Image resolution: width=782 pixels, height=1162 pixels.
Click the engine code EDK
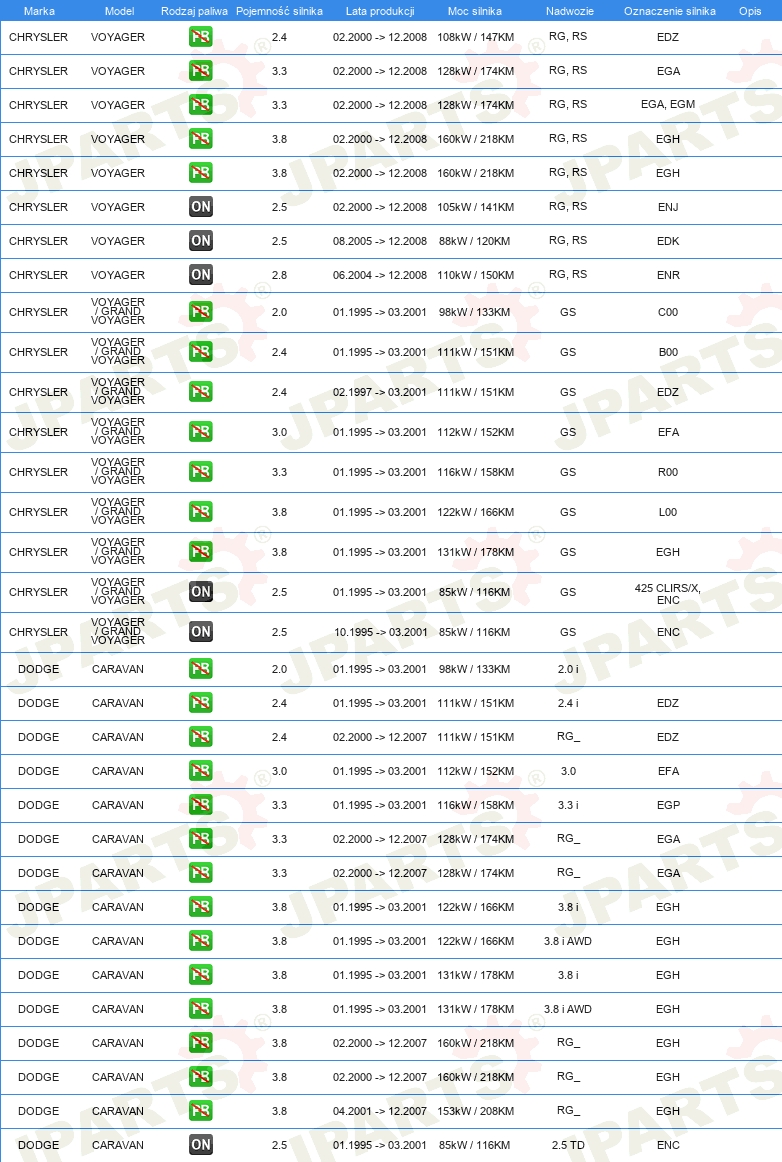(x=668, y=241)
